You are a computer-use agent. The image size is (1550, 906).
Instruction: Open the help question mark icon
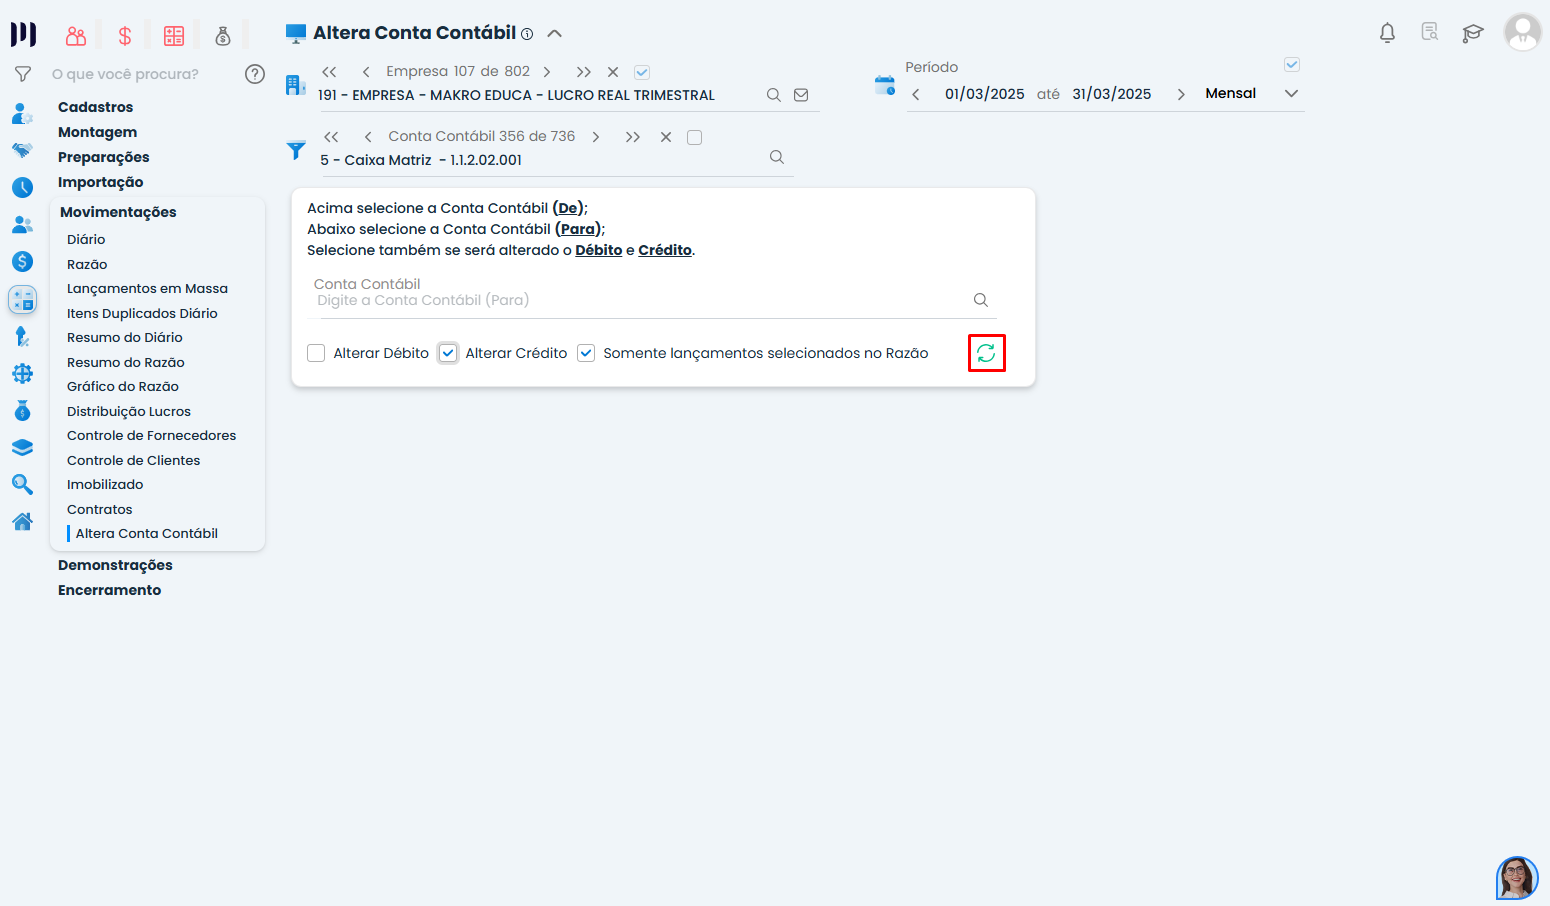[x=255, y=74]
